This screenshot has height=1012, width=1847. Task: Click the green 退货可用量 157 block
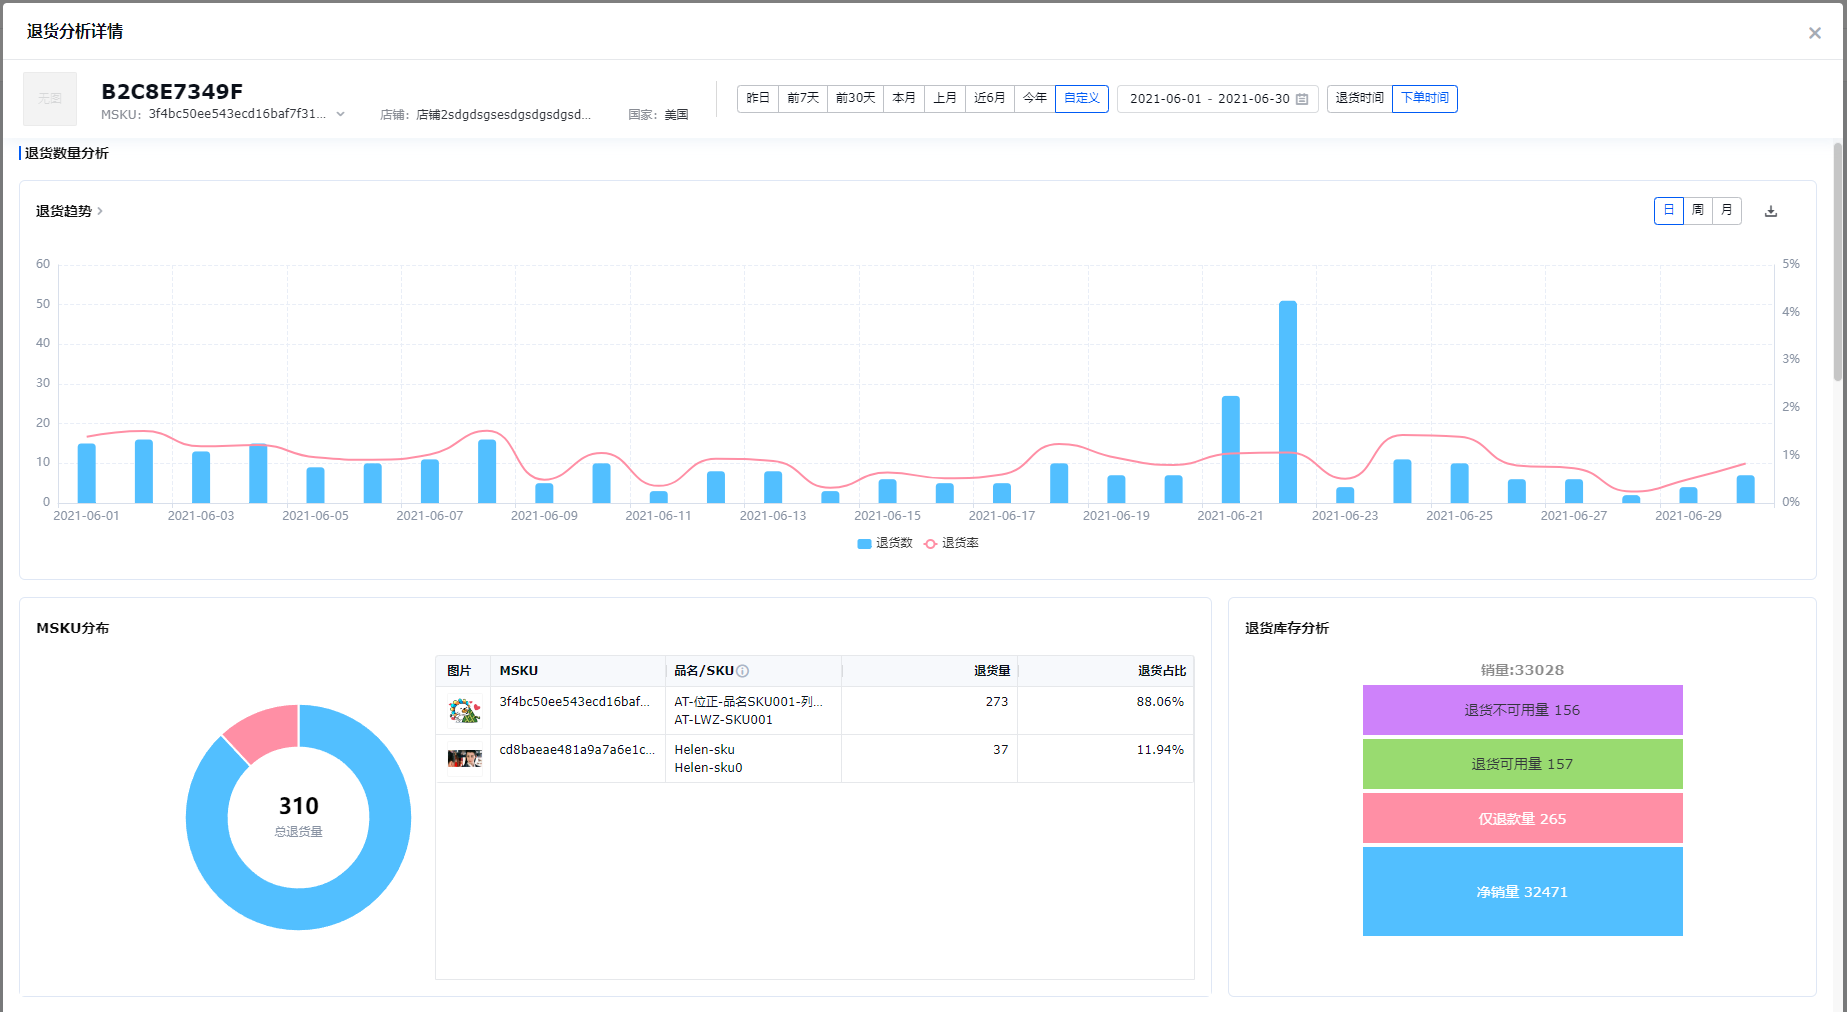click(1522, 764)
